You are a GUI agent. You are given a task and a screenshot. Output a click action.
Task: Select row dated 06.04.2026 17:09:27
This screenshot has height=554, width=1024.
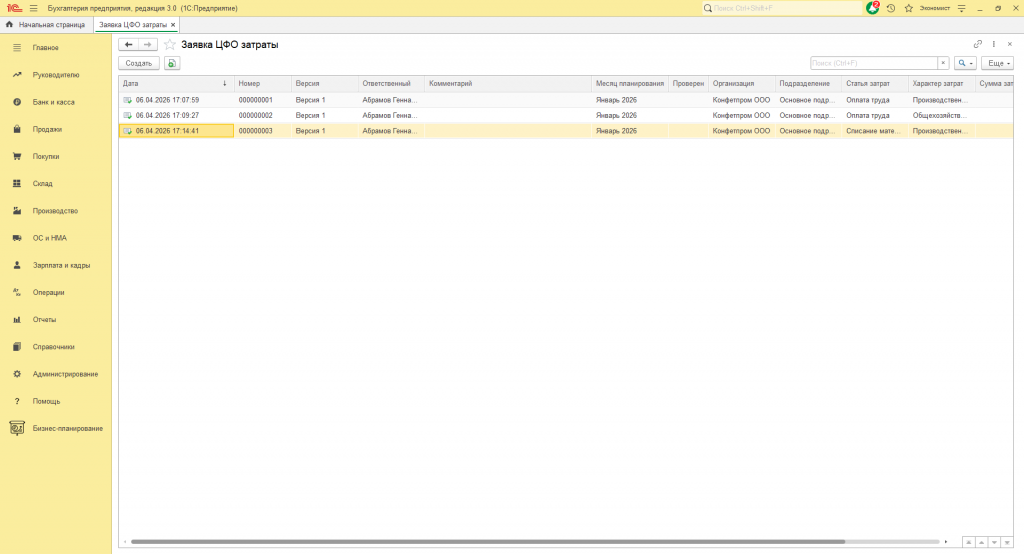(x=566, y=116)
